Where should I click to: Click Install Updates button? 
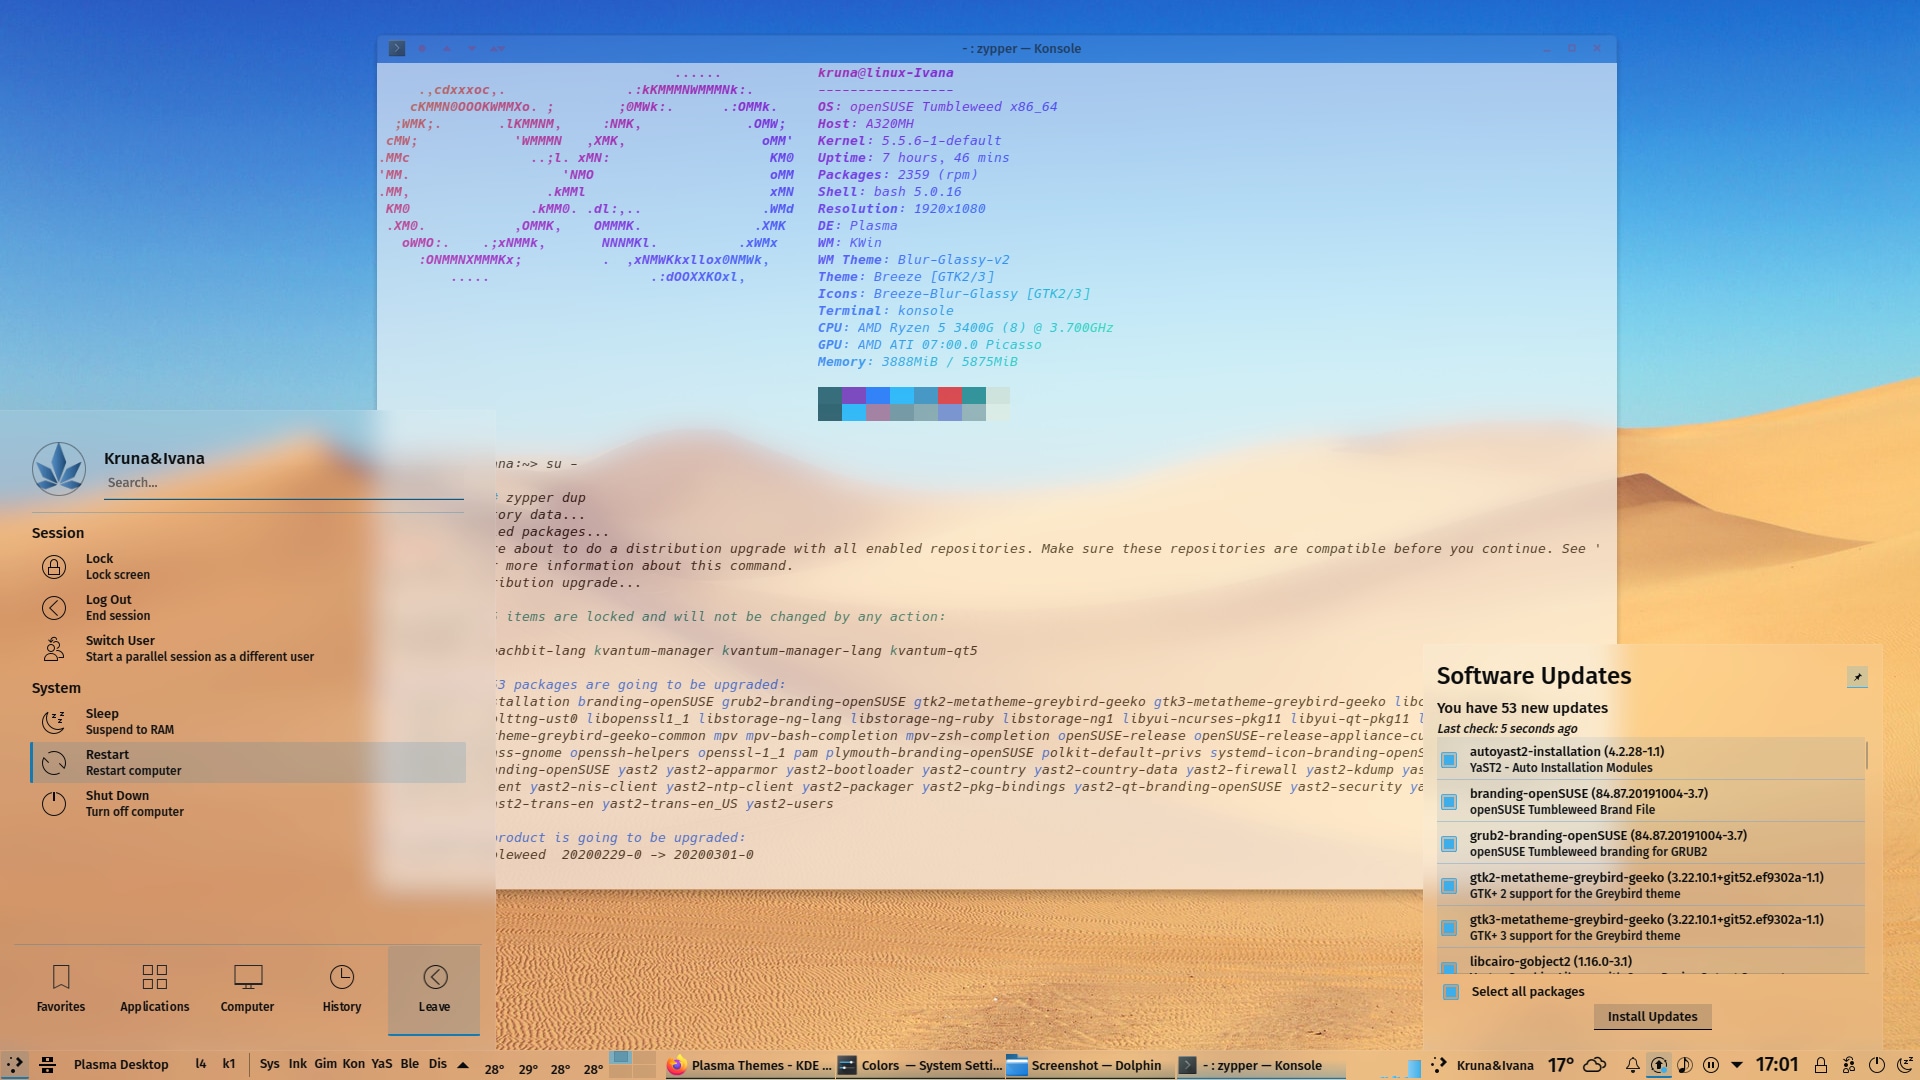[1652, 1017]
